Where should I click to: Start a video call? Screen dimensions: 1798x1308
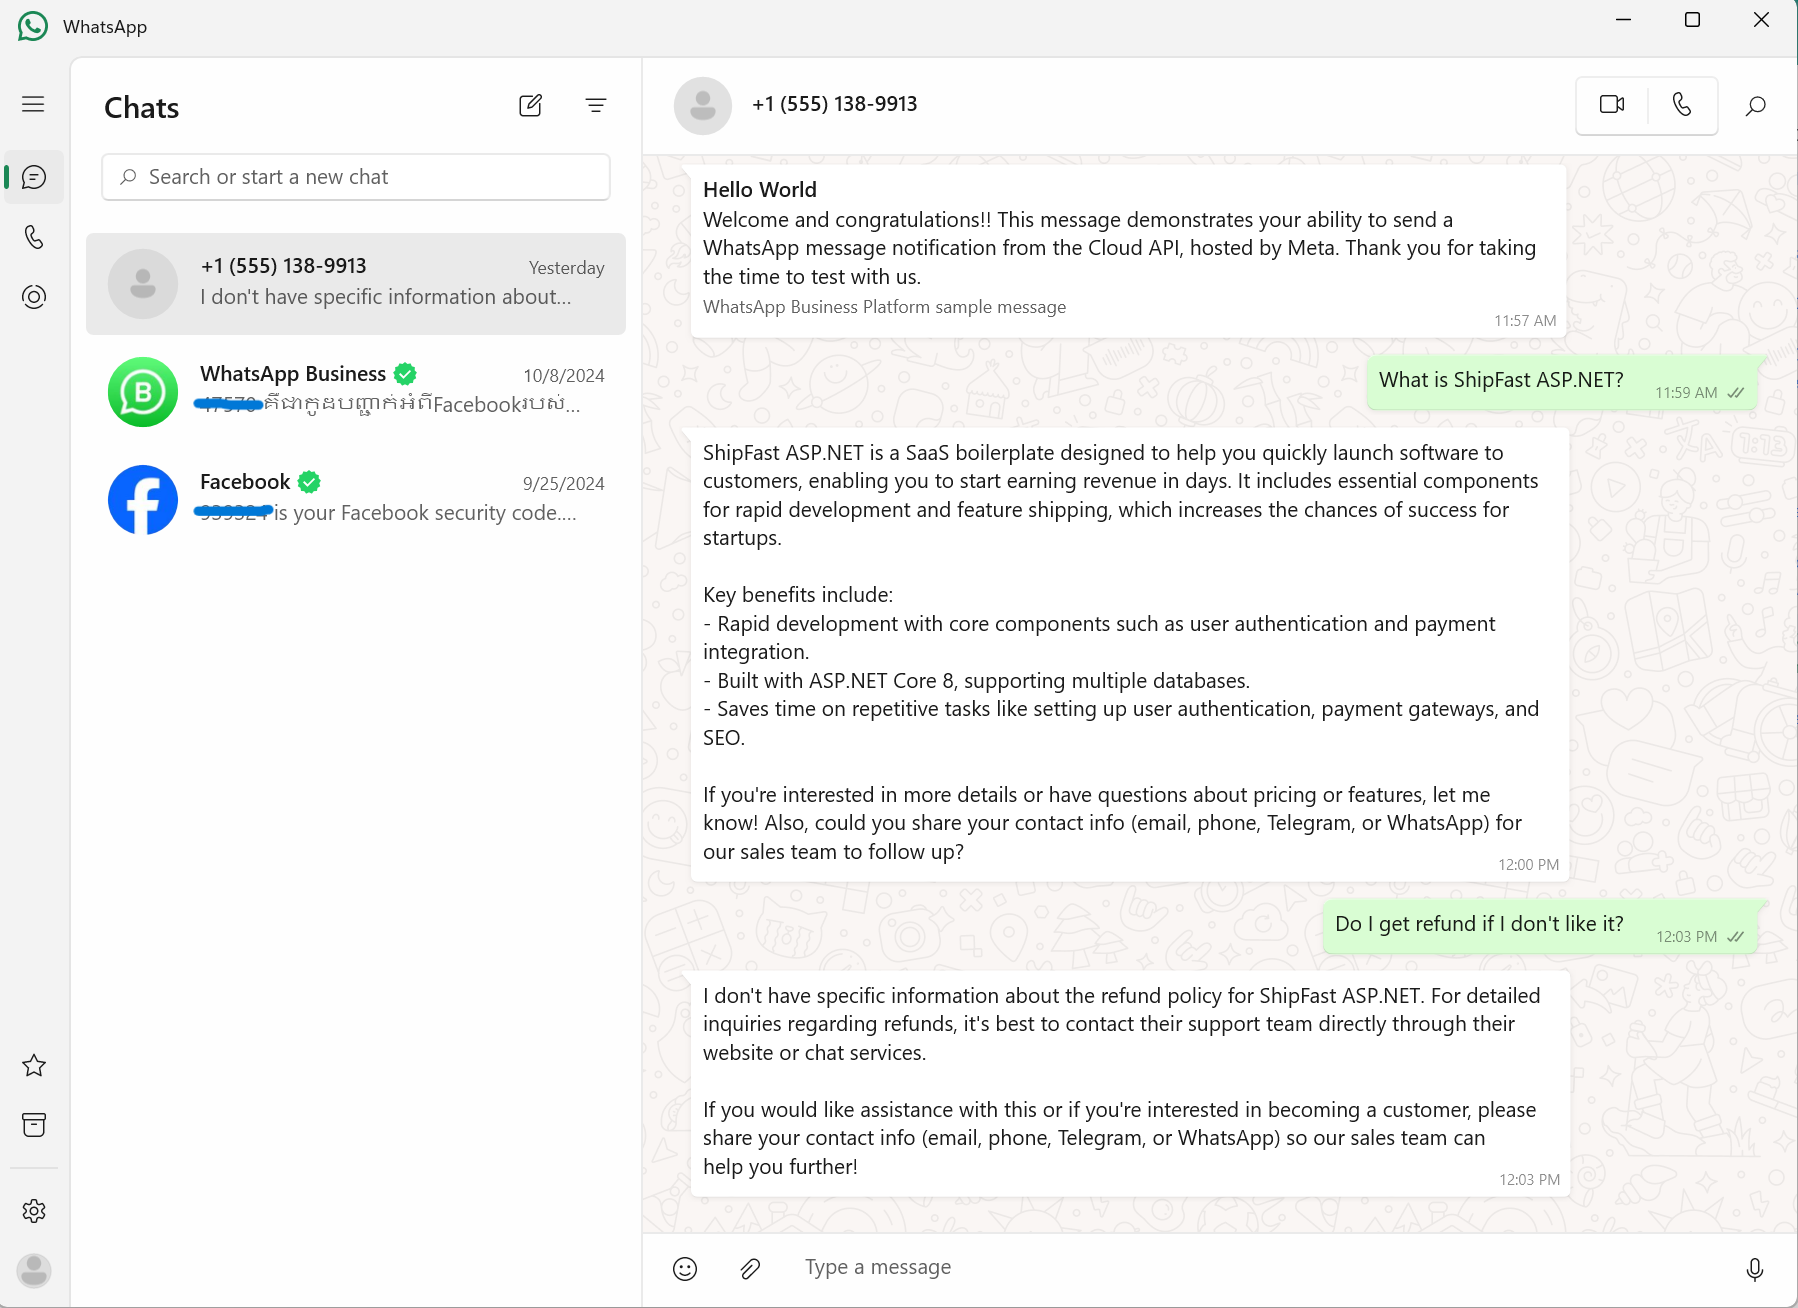(x=1612, y=105)
